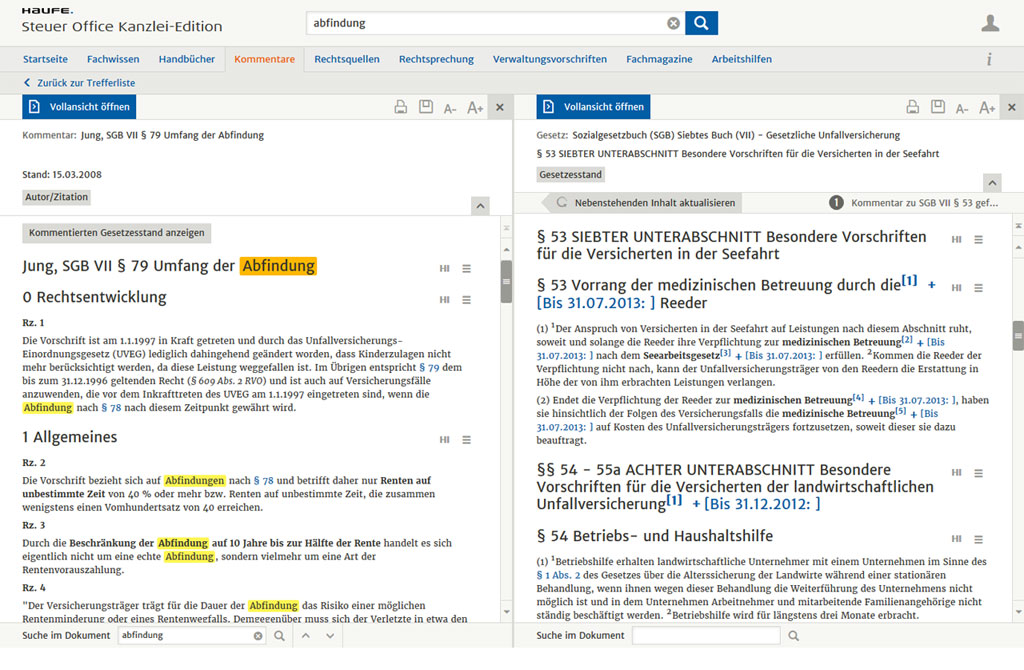
Task: Click right pane scroll down arrow
Action: pyautogui.click(x=1018, y=612)
